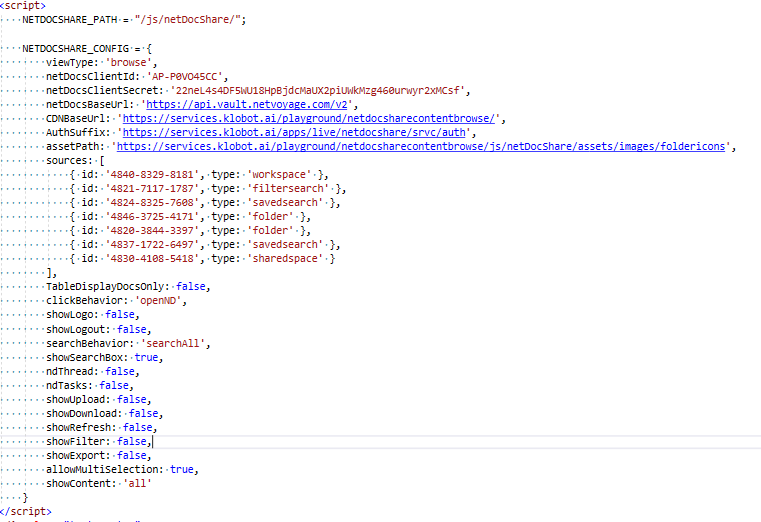Click the ndThread false value
The height and width of the screenshot is (522, 761).
tap(120, 372)
